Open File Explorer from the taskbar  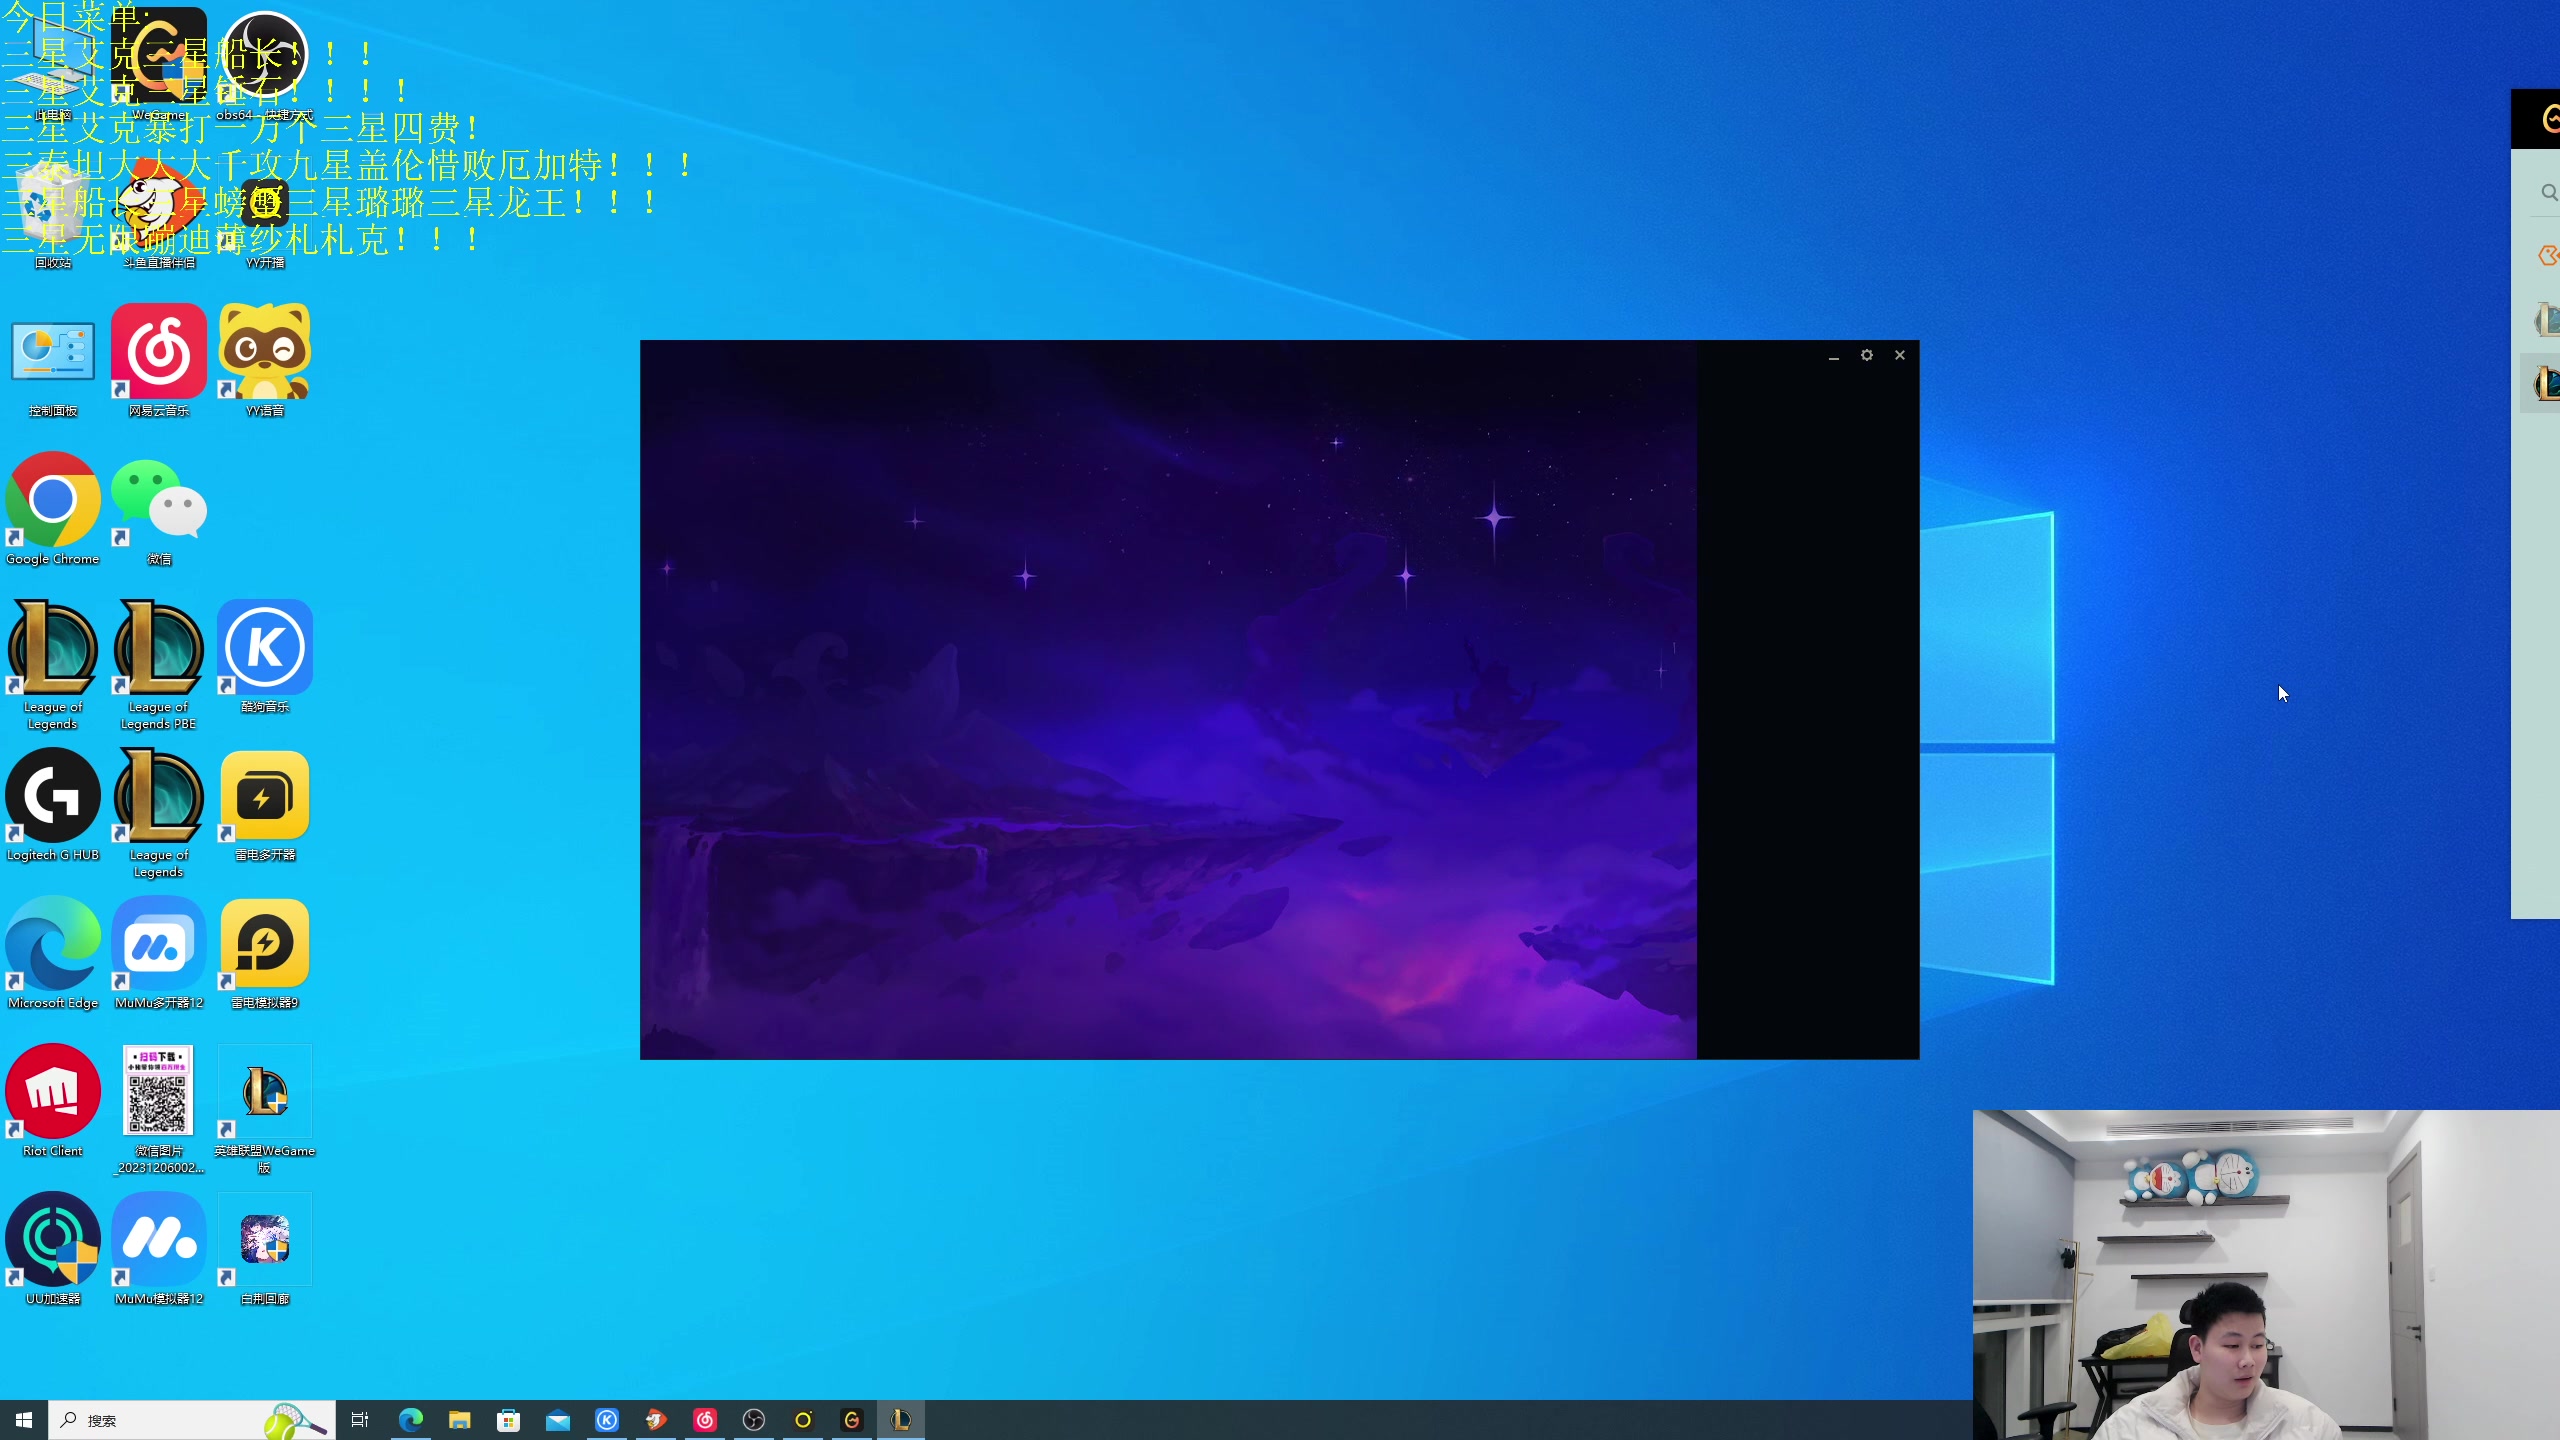pos(460,1420)
